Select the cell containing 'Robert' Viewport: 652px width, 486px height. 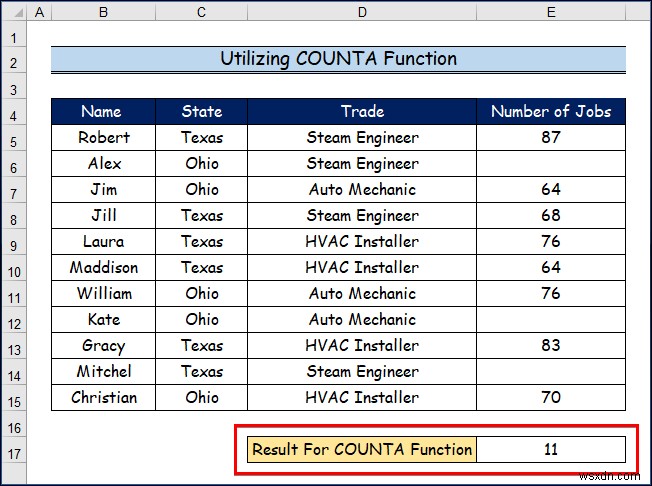coord(102,137)
